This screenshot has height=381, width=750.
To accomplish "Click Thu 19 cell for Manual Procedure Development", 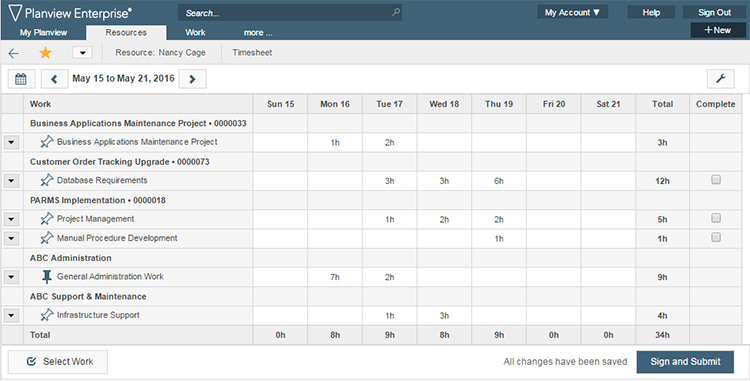I will point(499,239).
